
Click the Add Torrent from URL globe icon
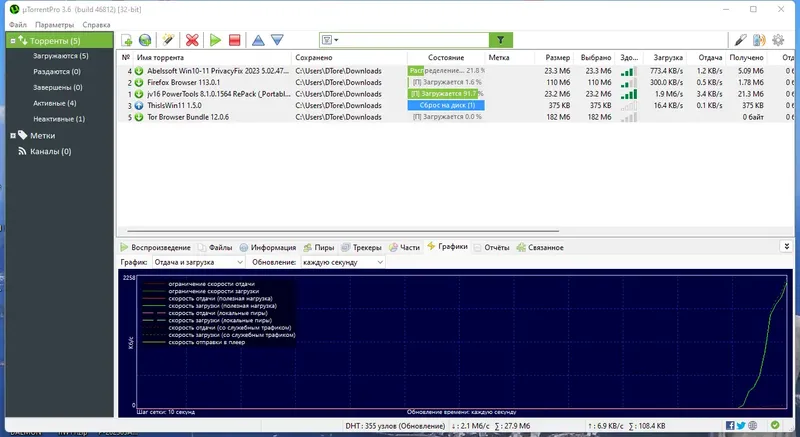click(145, 40)
